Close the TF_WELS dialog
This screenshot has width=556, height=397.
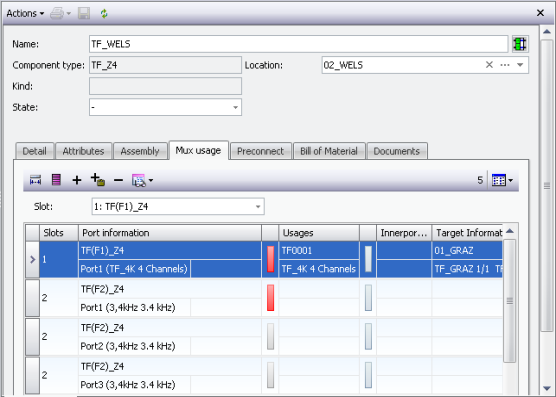click(540, 13)
